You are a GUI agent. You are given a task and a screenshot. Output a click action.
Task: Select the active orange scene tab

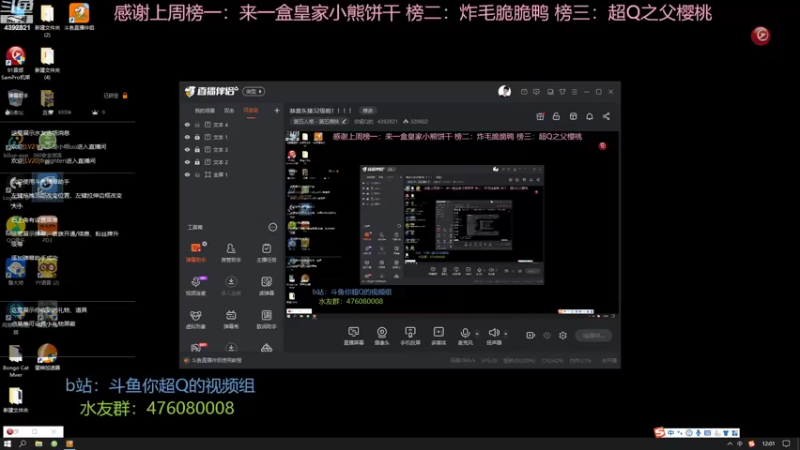point(251,110)
